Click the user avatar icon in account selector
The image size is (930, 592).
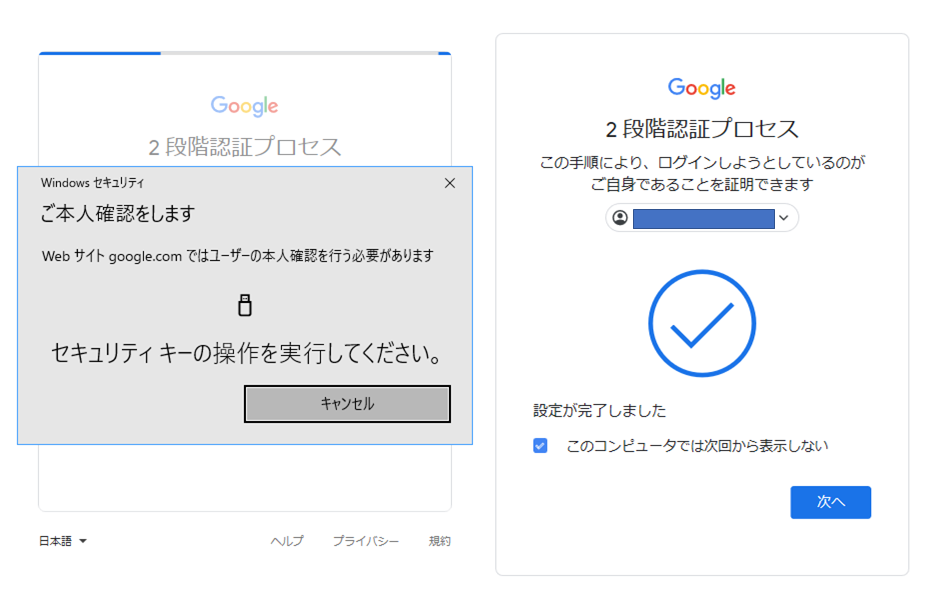coord(620,218)
